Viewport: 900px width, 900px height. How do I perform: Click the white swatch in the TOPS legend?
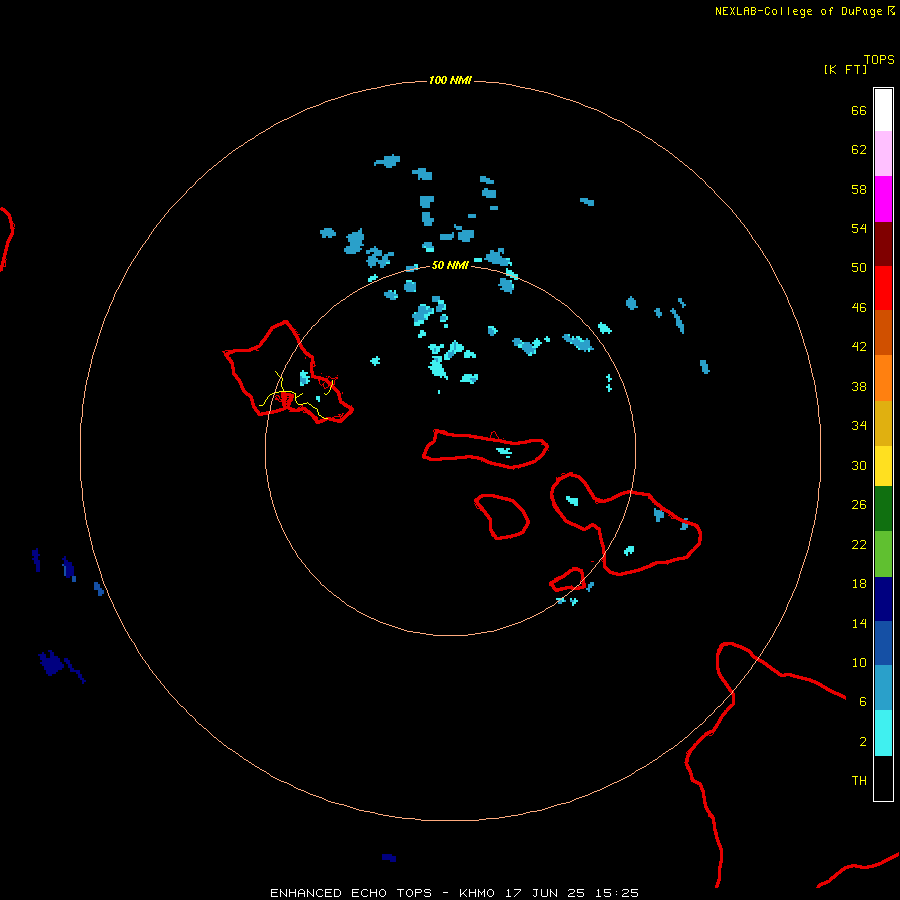click(x=883, y=110)
